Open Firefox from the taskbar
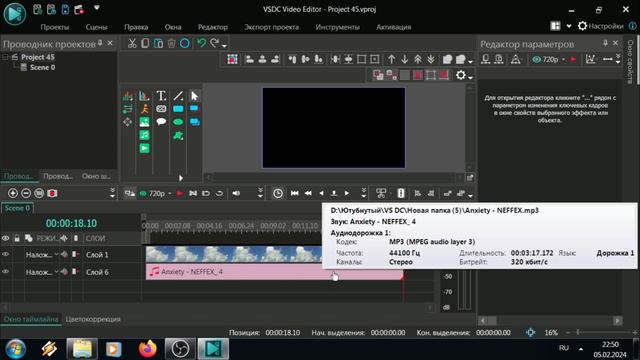The image size is (640, 360). [147, 349]
